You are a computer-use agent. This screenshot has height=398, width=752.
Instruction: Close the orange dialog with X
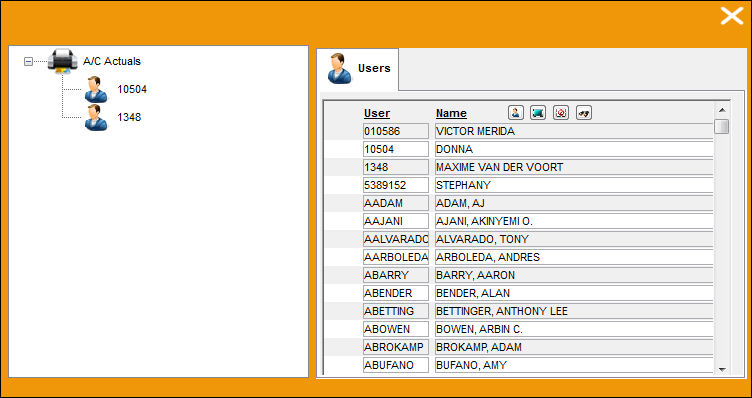click(x=732, y=16)
